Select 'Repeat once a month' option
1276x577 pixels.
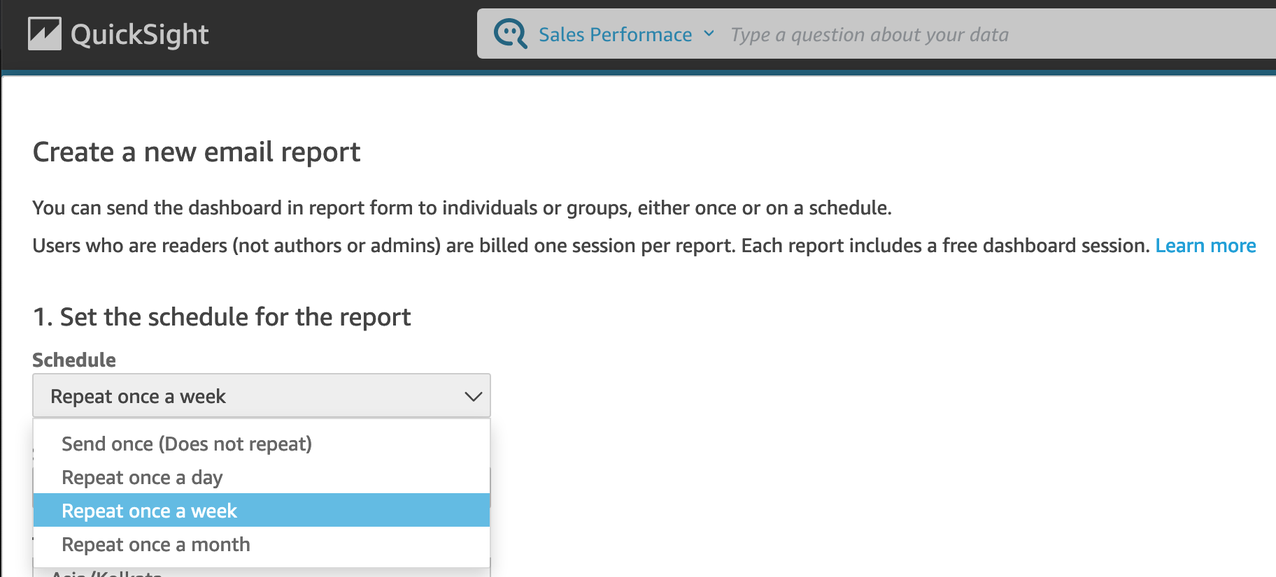pyautogui.click(x=156, y=545)
